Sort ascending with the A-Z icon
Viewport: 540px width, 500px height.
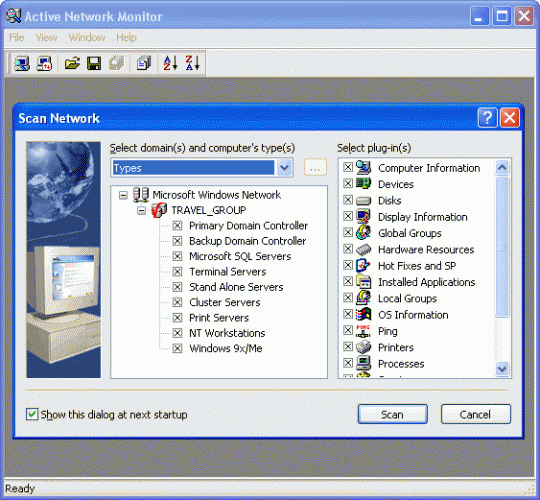point(170,63)
